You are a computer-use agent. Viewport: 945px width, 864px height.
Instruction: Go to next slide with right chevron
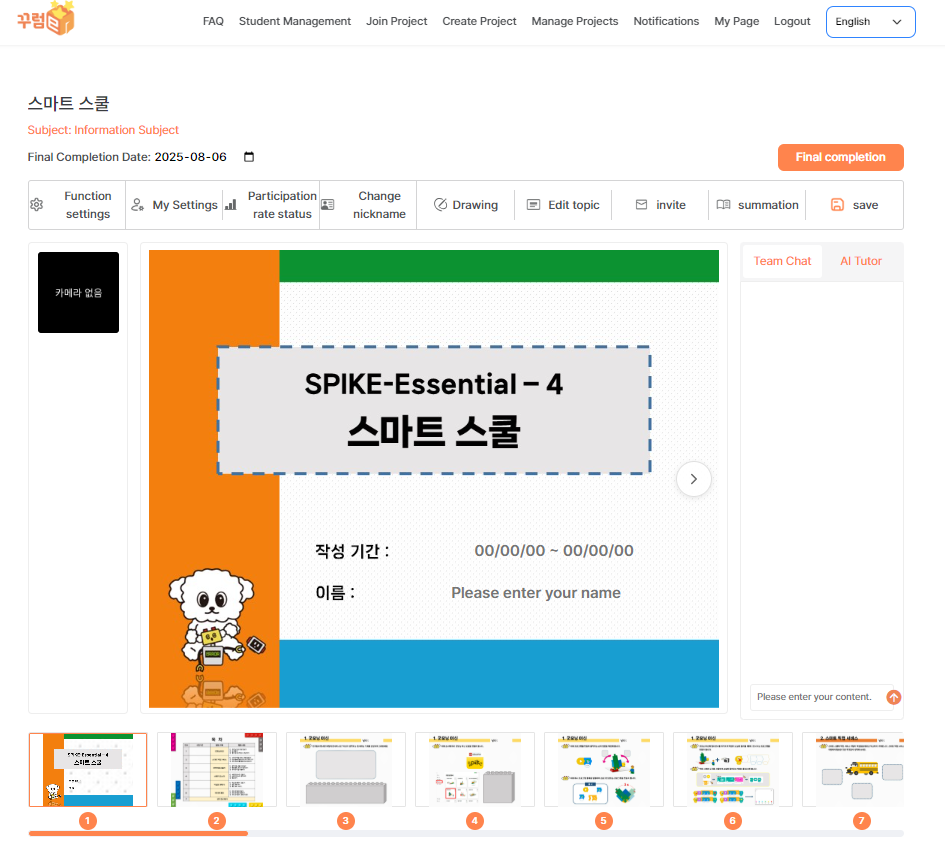pos(694,479)
